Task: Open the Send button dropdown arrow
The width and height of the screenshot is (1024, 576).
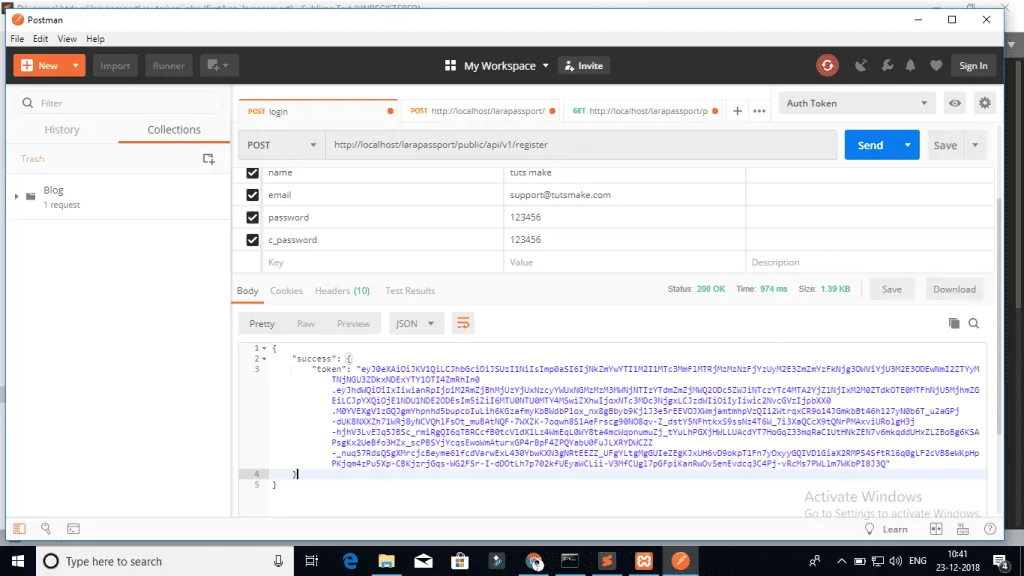Action: pyautogui.click(x=908, y=145)
